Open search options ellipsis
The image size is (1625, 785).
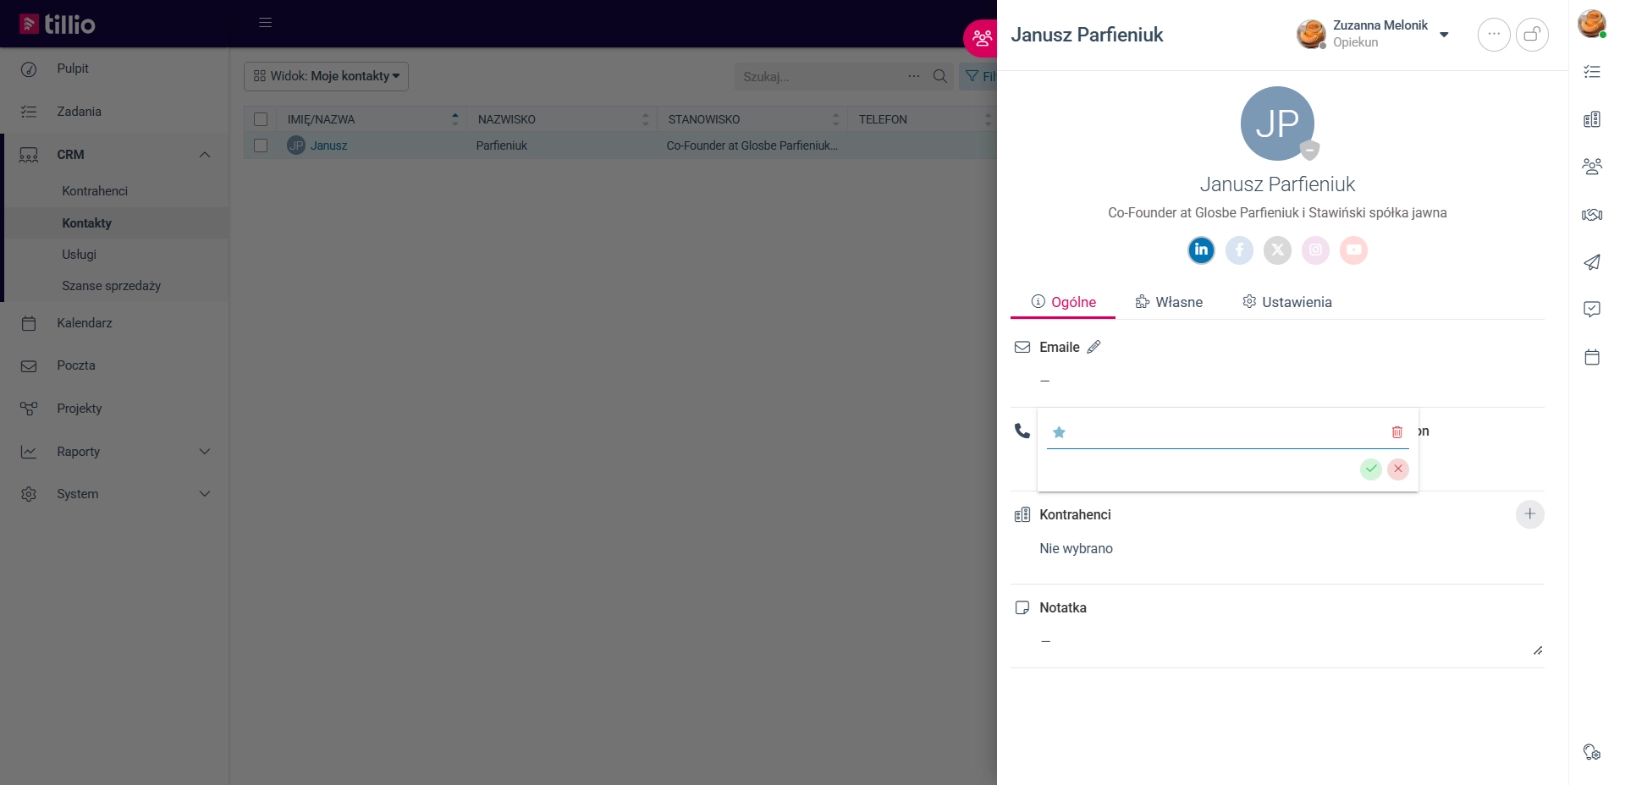[913, 76]
